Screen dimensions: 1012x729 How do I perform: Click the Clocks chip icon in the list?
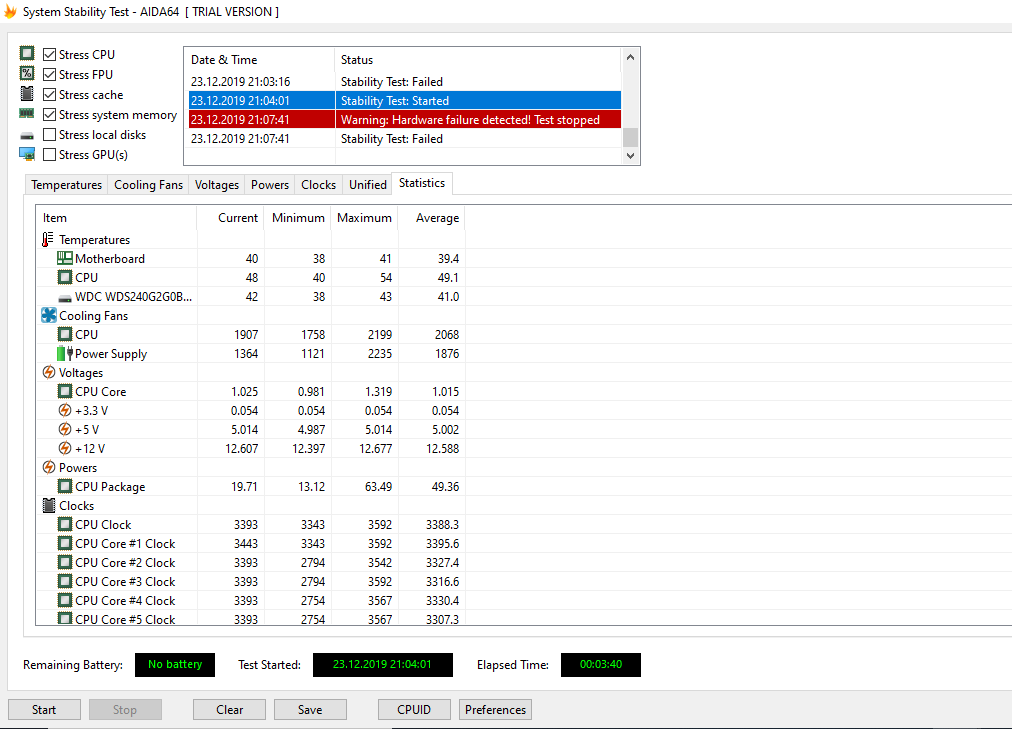point(48,506)
